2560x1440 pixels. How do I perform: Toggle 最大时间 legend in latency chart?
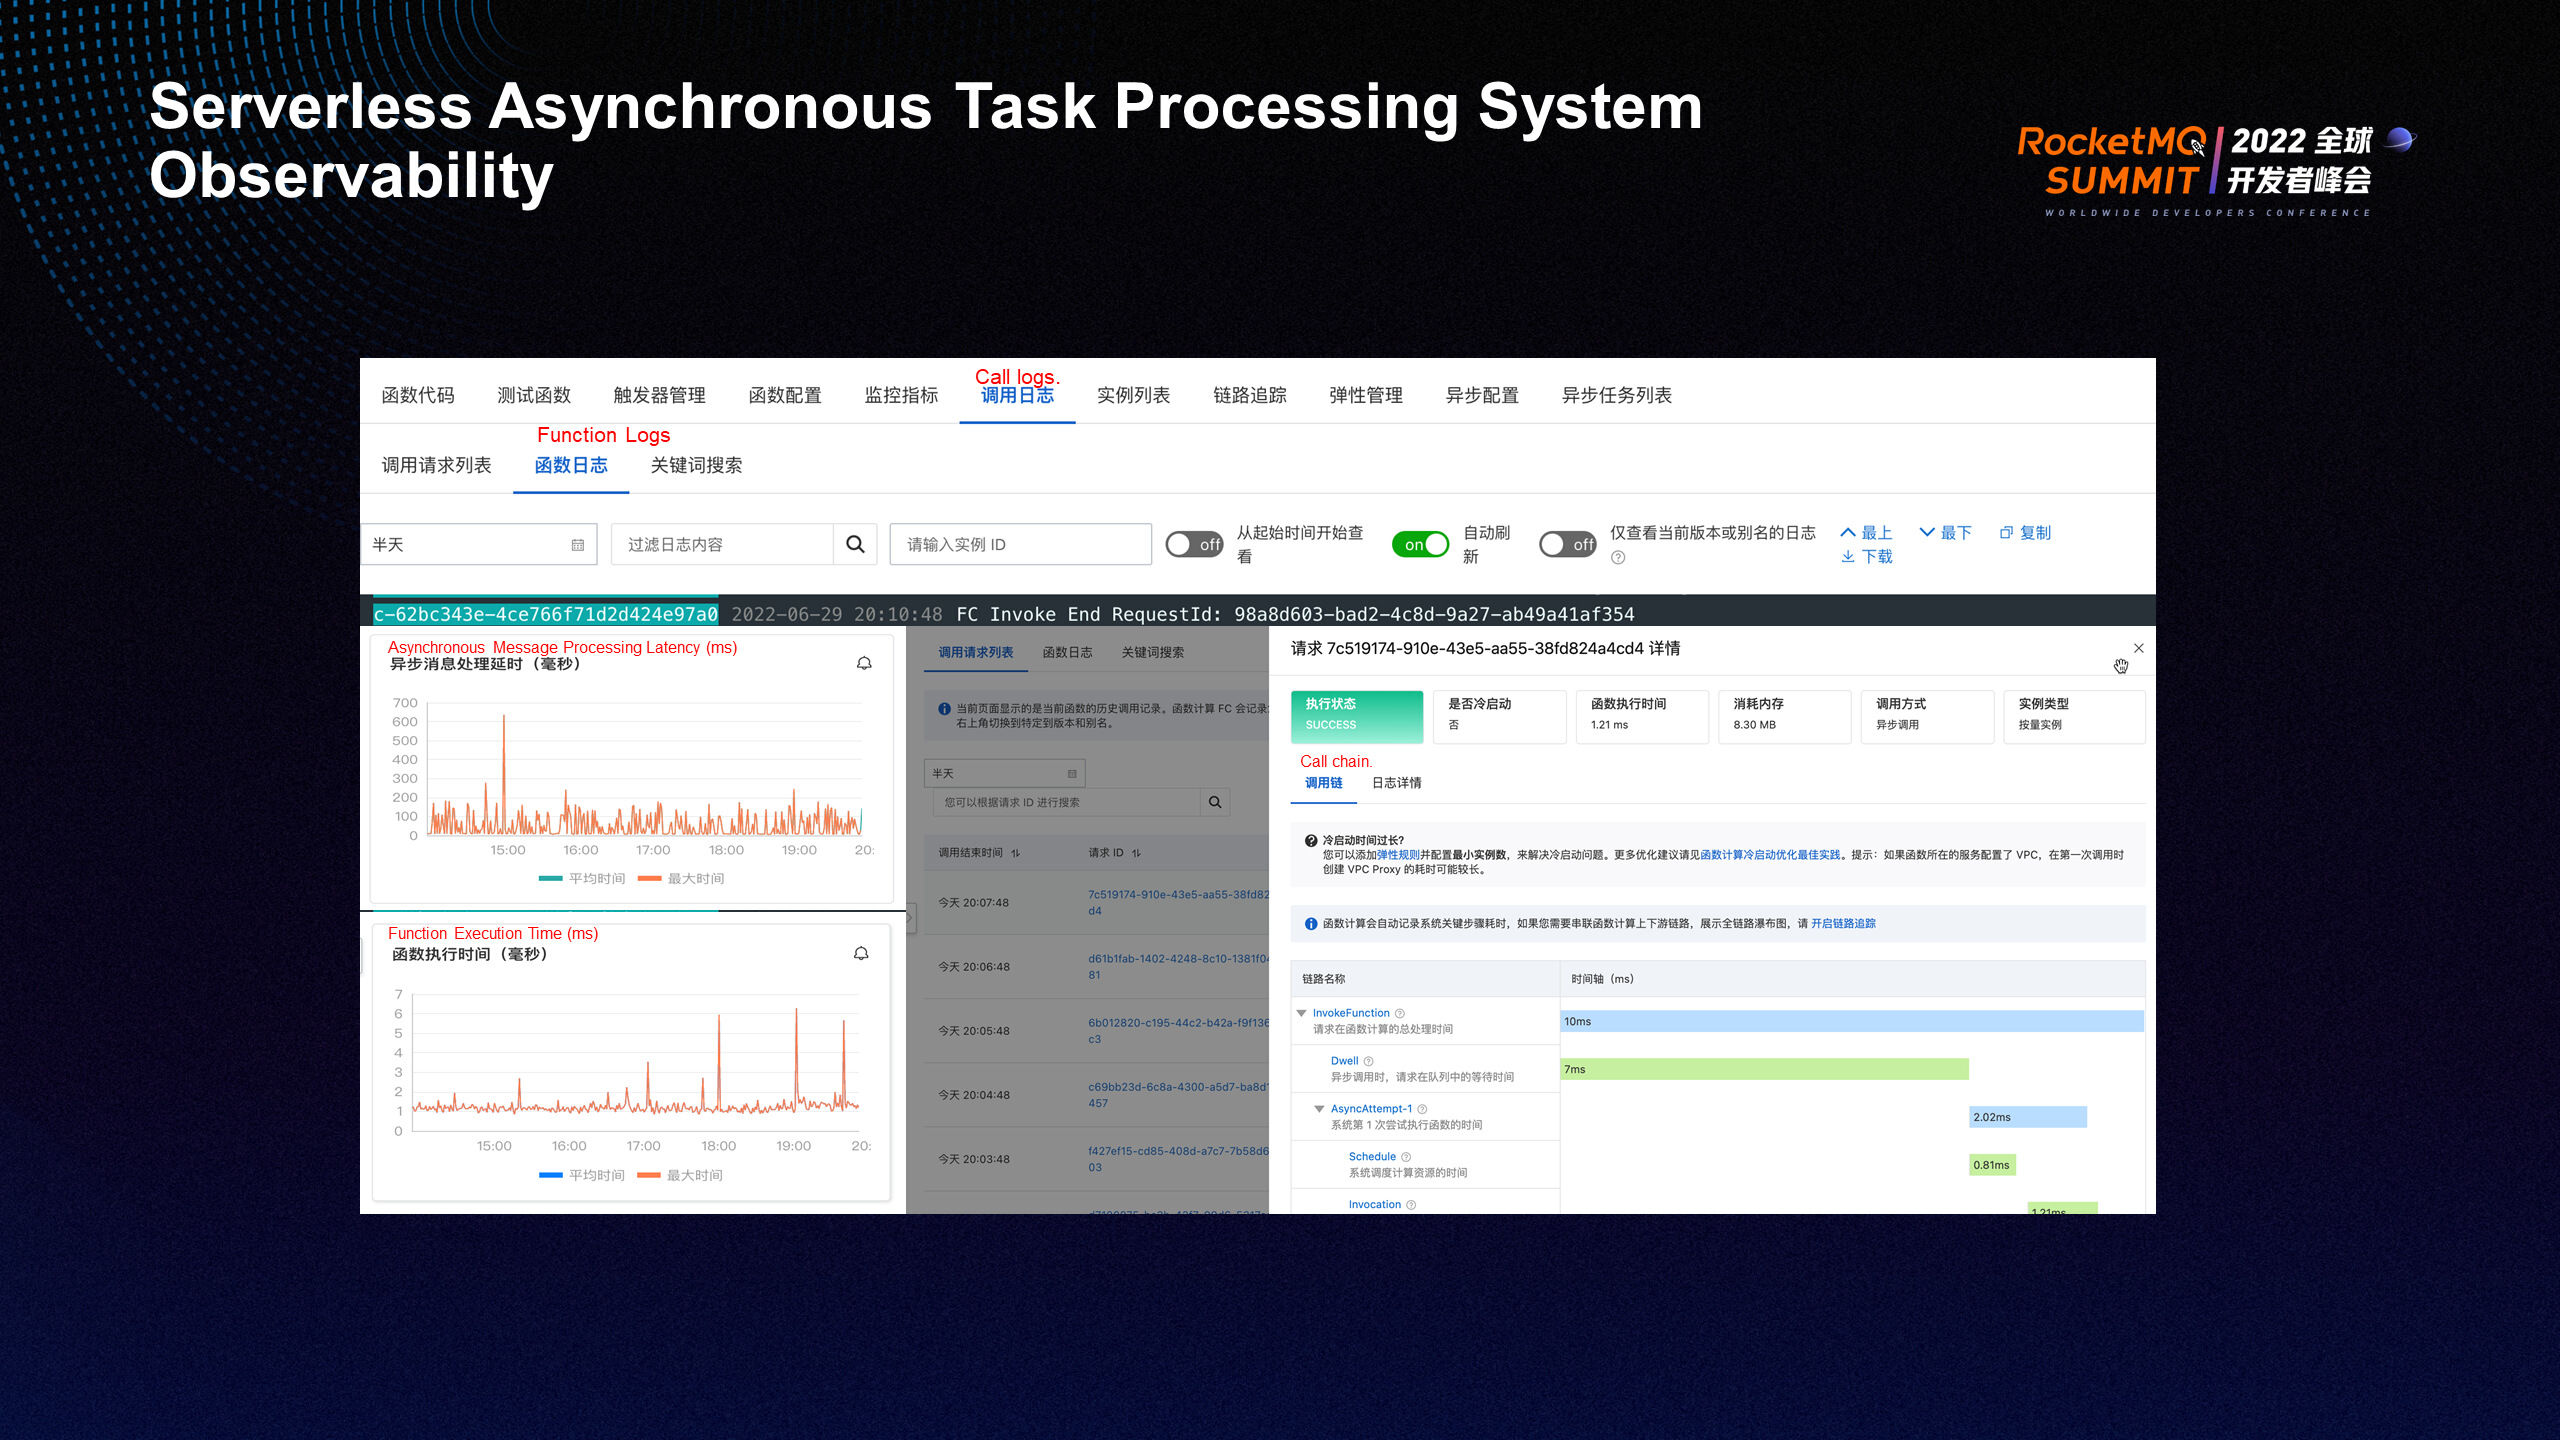pos(681,878)
